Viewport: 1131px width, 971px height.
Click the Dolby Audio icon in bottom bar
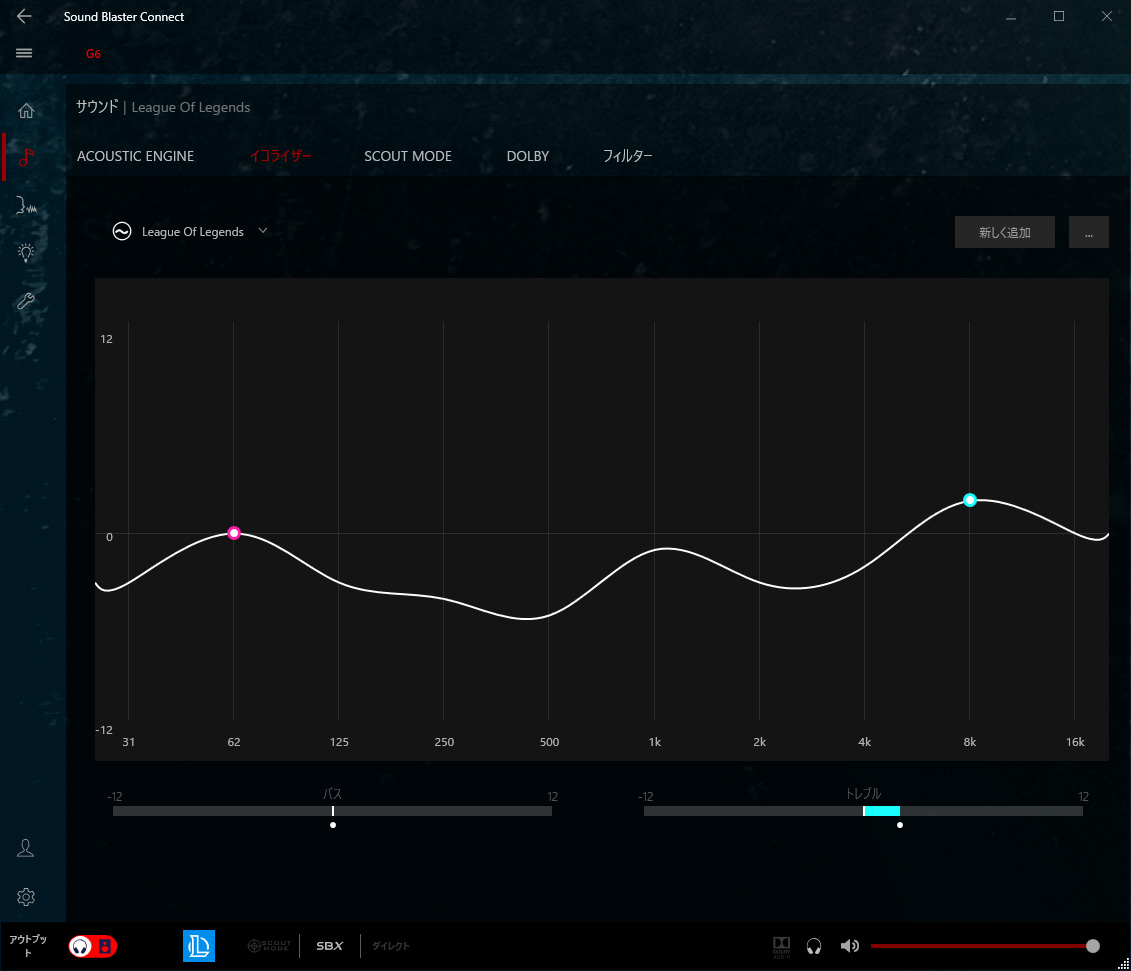click(781, 946)
